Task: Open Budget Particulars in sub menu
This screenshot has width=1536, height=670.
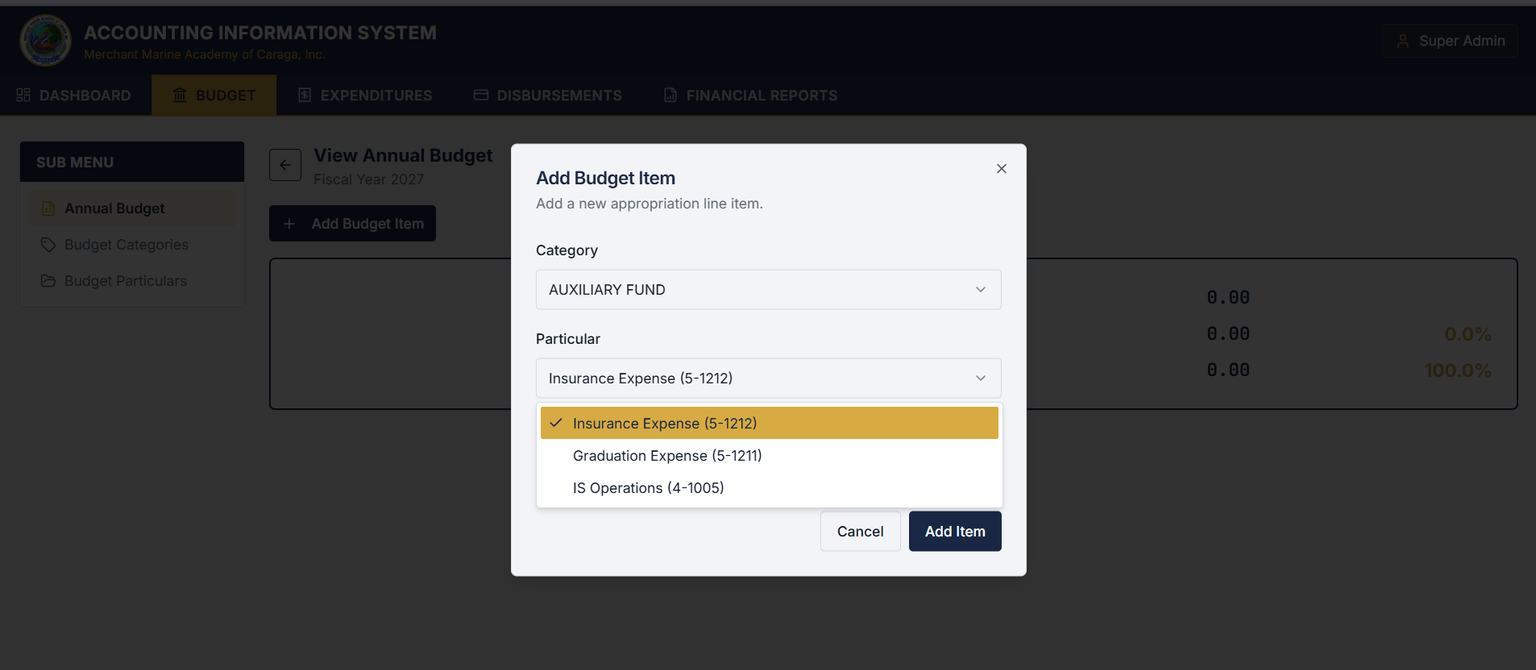Action: (x=132, y=281)
